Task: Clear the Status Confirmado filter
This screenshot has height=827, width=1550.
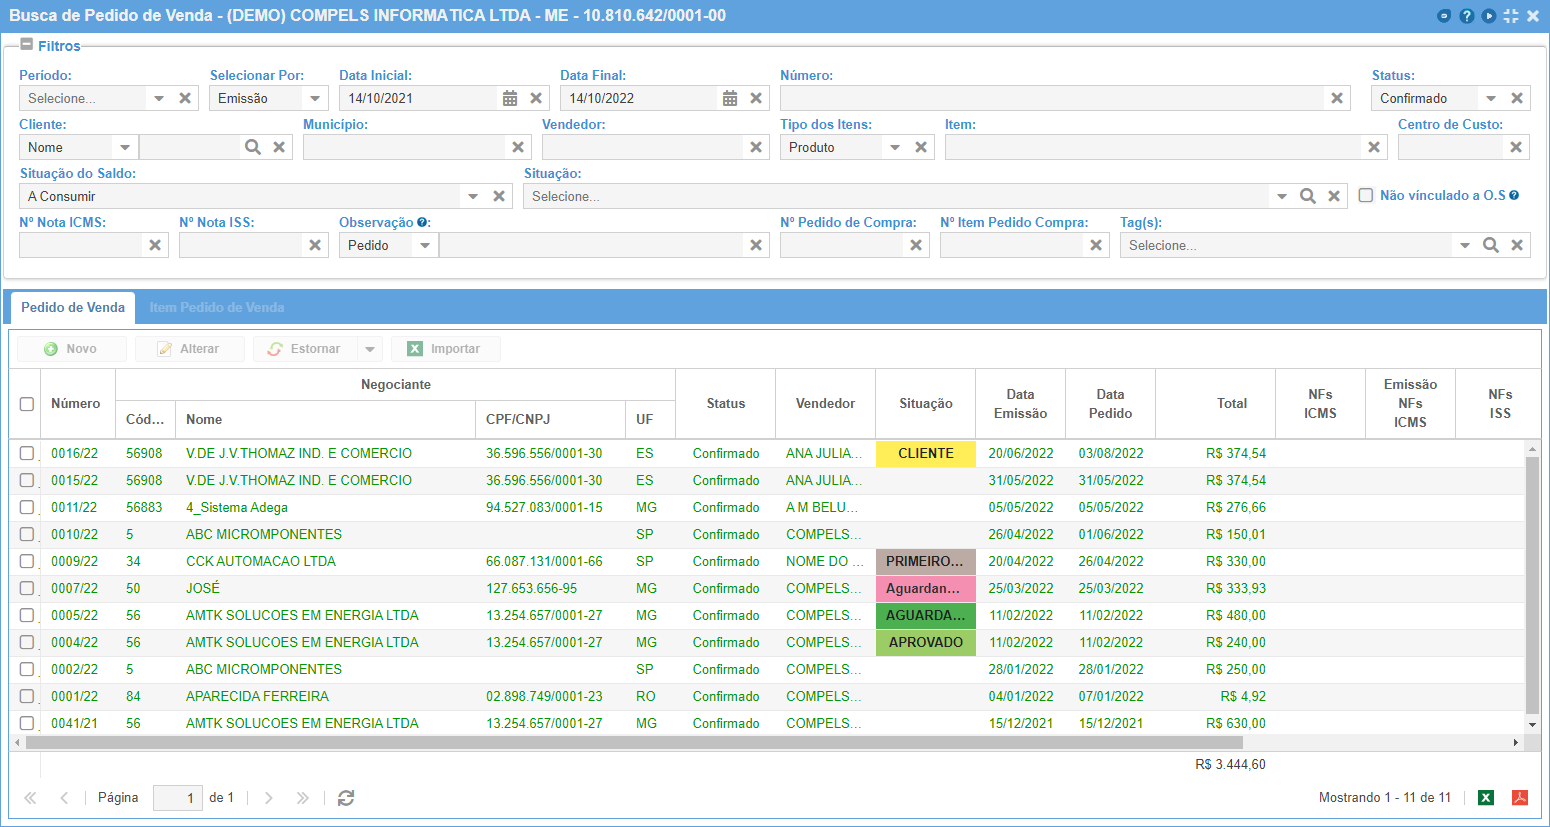Action: [x=1517, y=98]
